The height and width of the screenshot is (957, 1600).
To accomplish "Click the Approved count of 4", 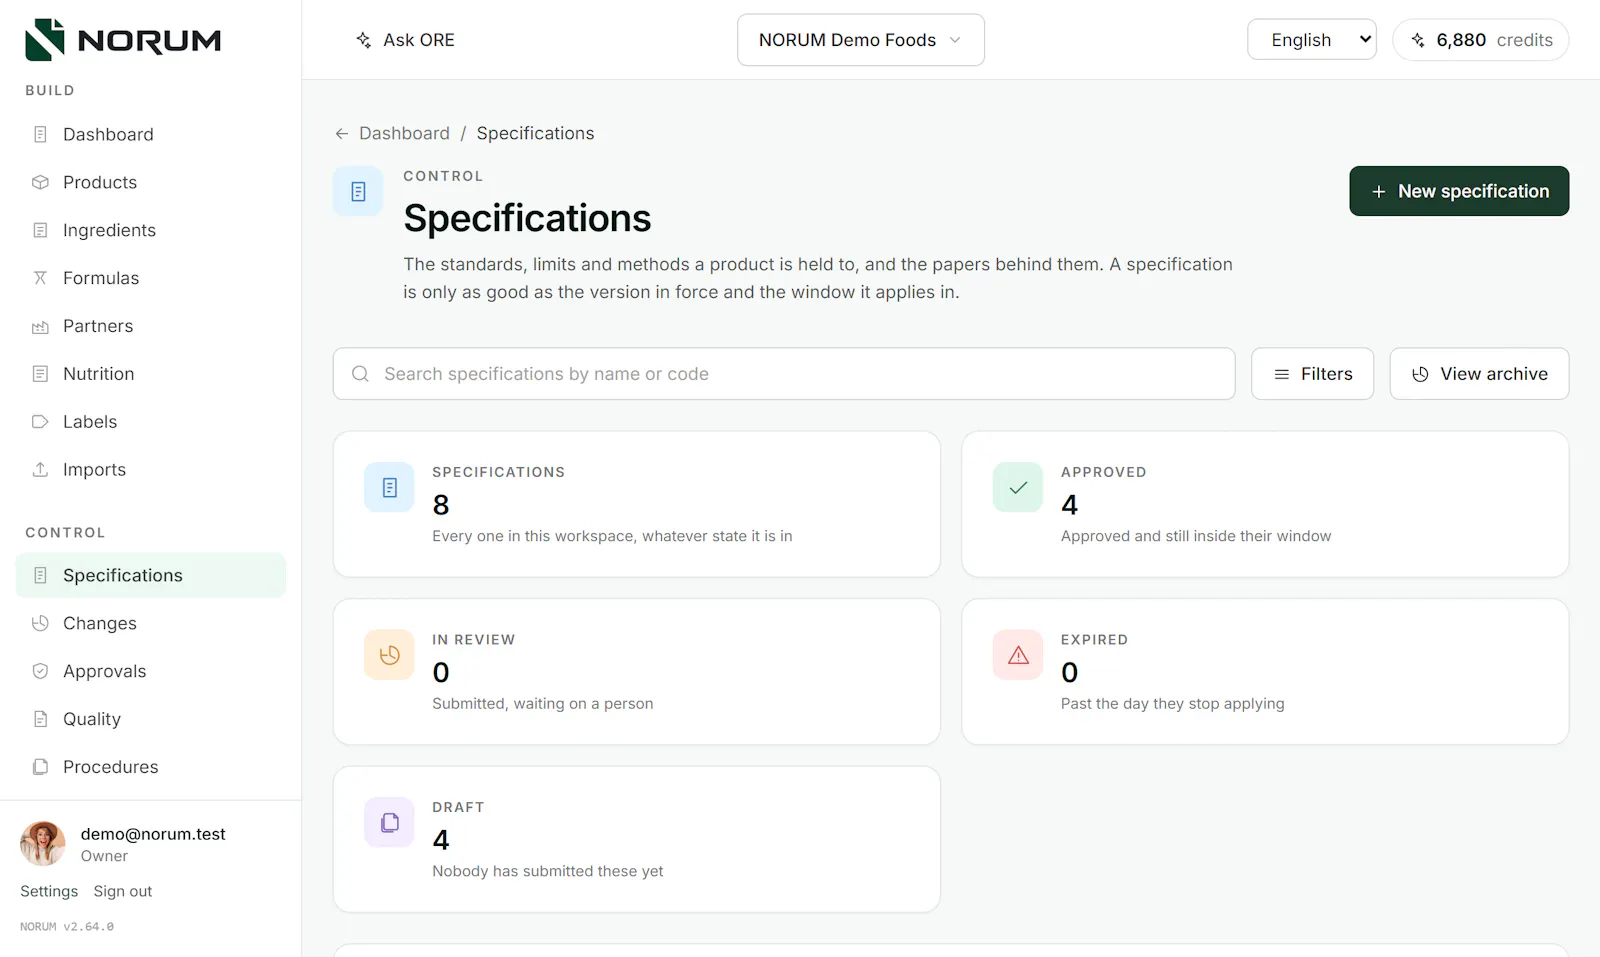I will pyautogui.click(x=1069, y=505).
